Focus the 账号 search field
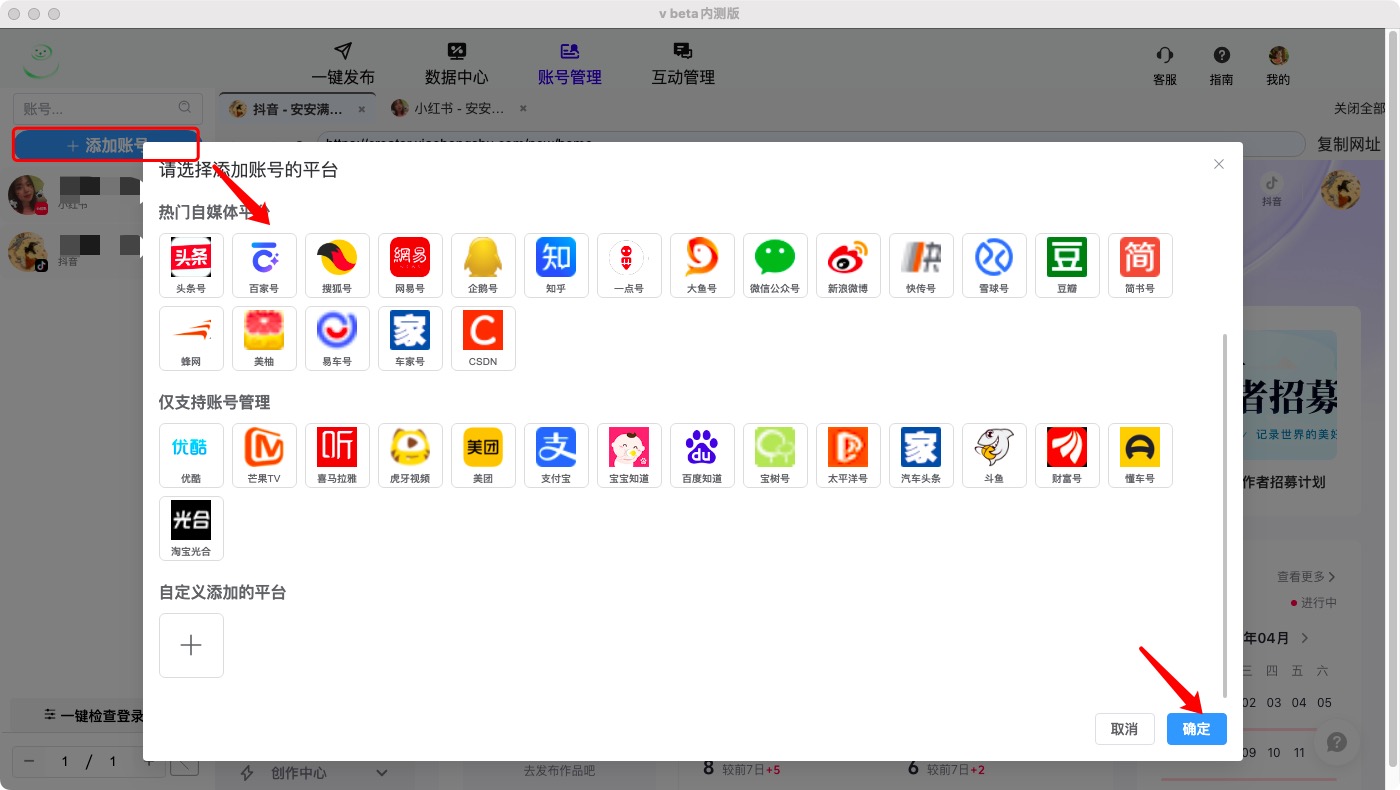The height and width of the screenshot is (790, 1400). tap(107, 108)
